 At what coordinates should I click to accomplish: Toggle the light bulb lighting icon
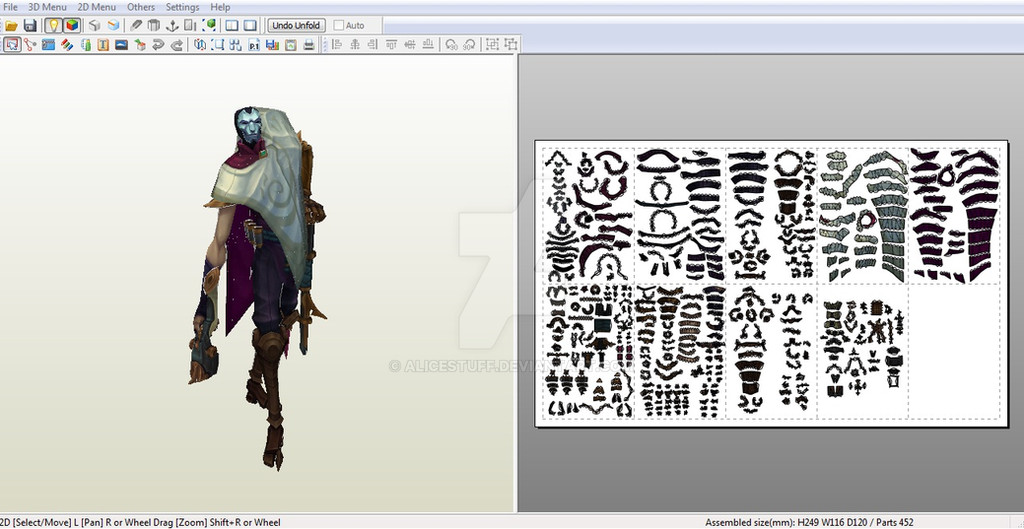(x=53, y=25)
